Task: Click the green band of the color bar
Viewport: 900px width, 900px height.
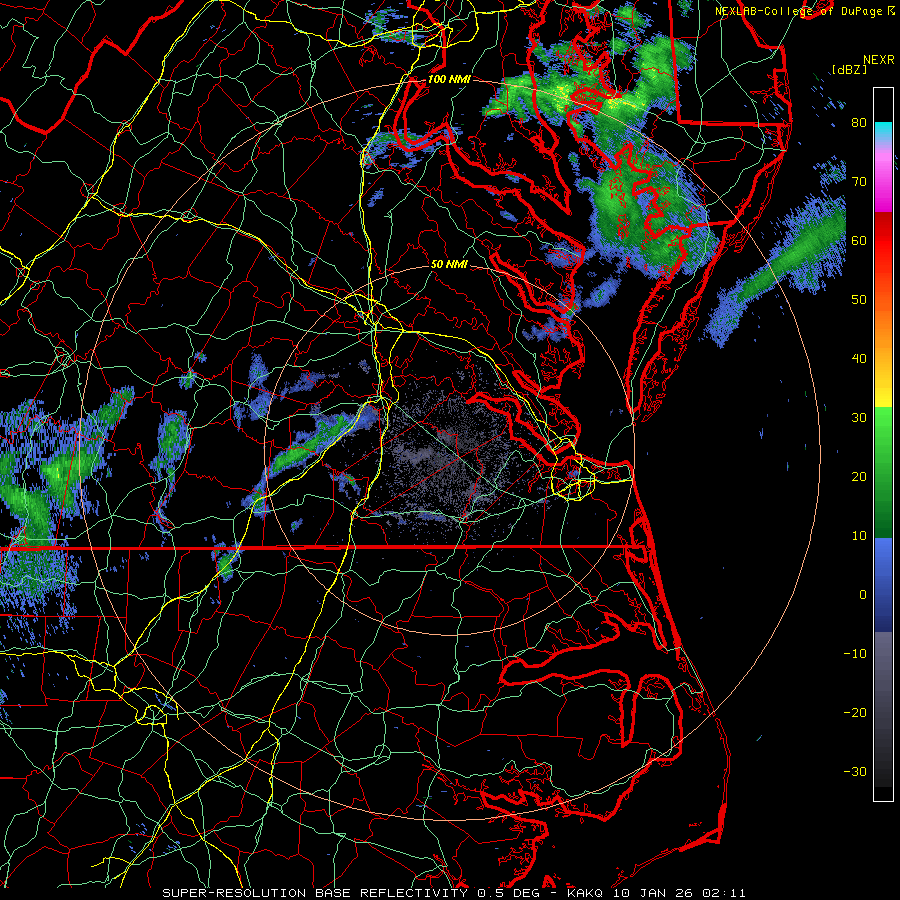Action: [x=883, y=472]
